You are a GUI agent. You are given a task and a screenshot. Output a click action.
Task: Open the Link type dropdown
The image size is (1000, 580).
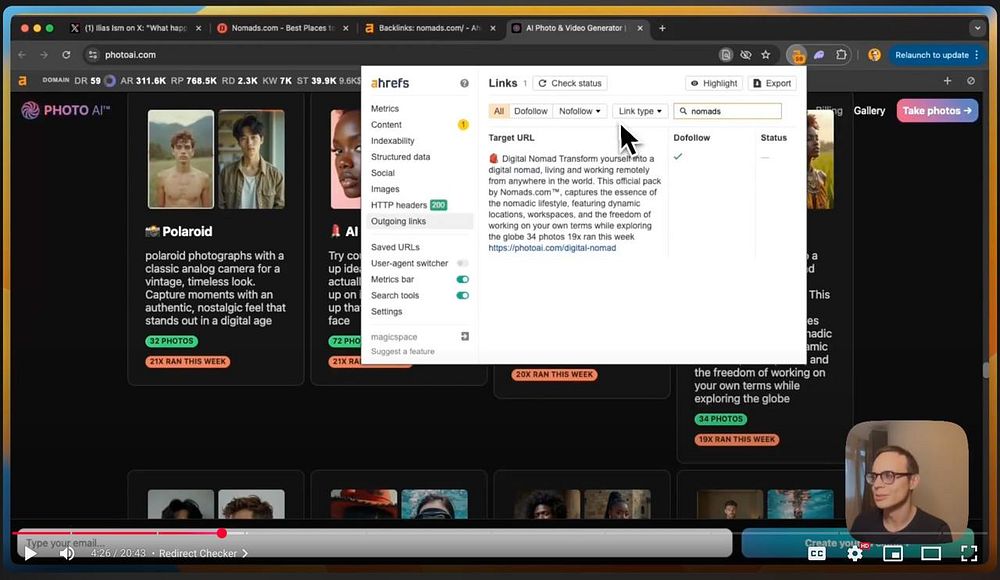click(640, 111)
